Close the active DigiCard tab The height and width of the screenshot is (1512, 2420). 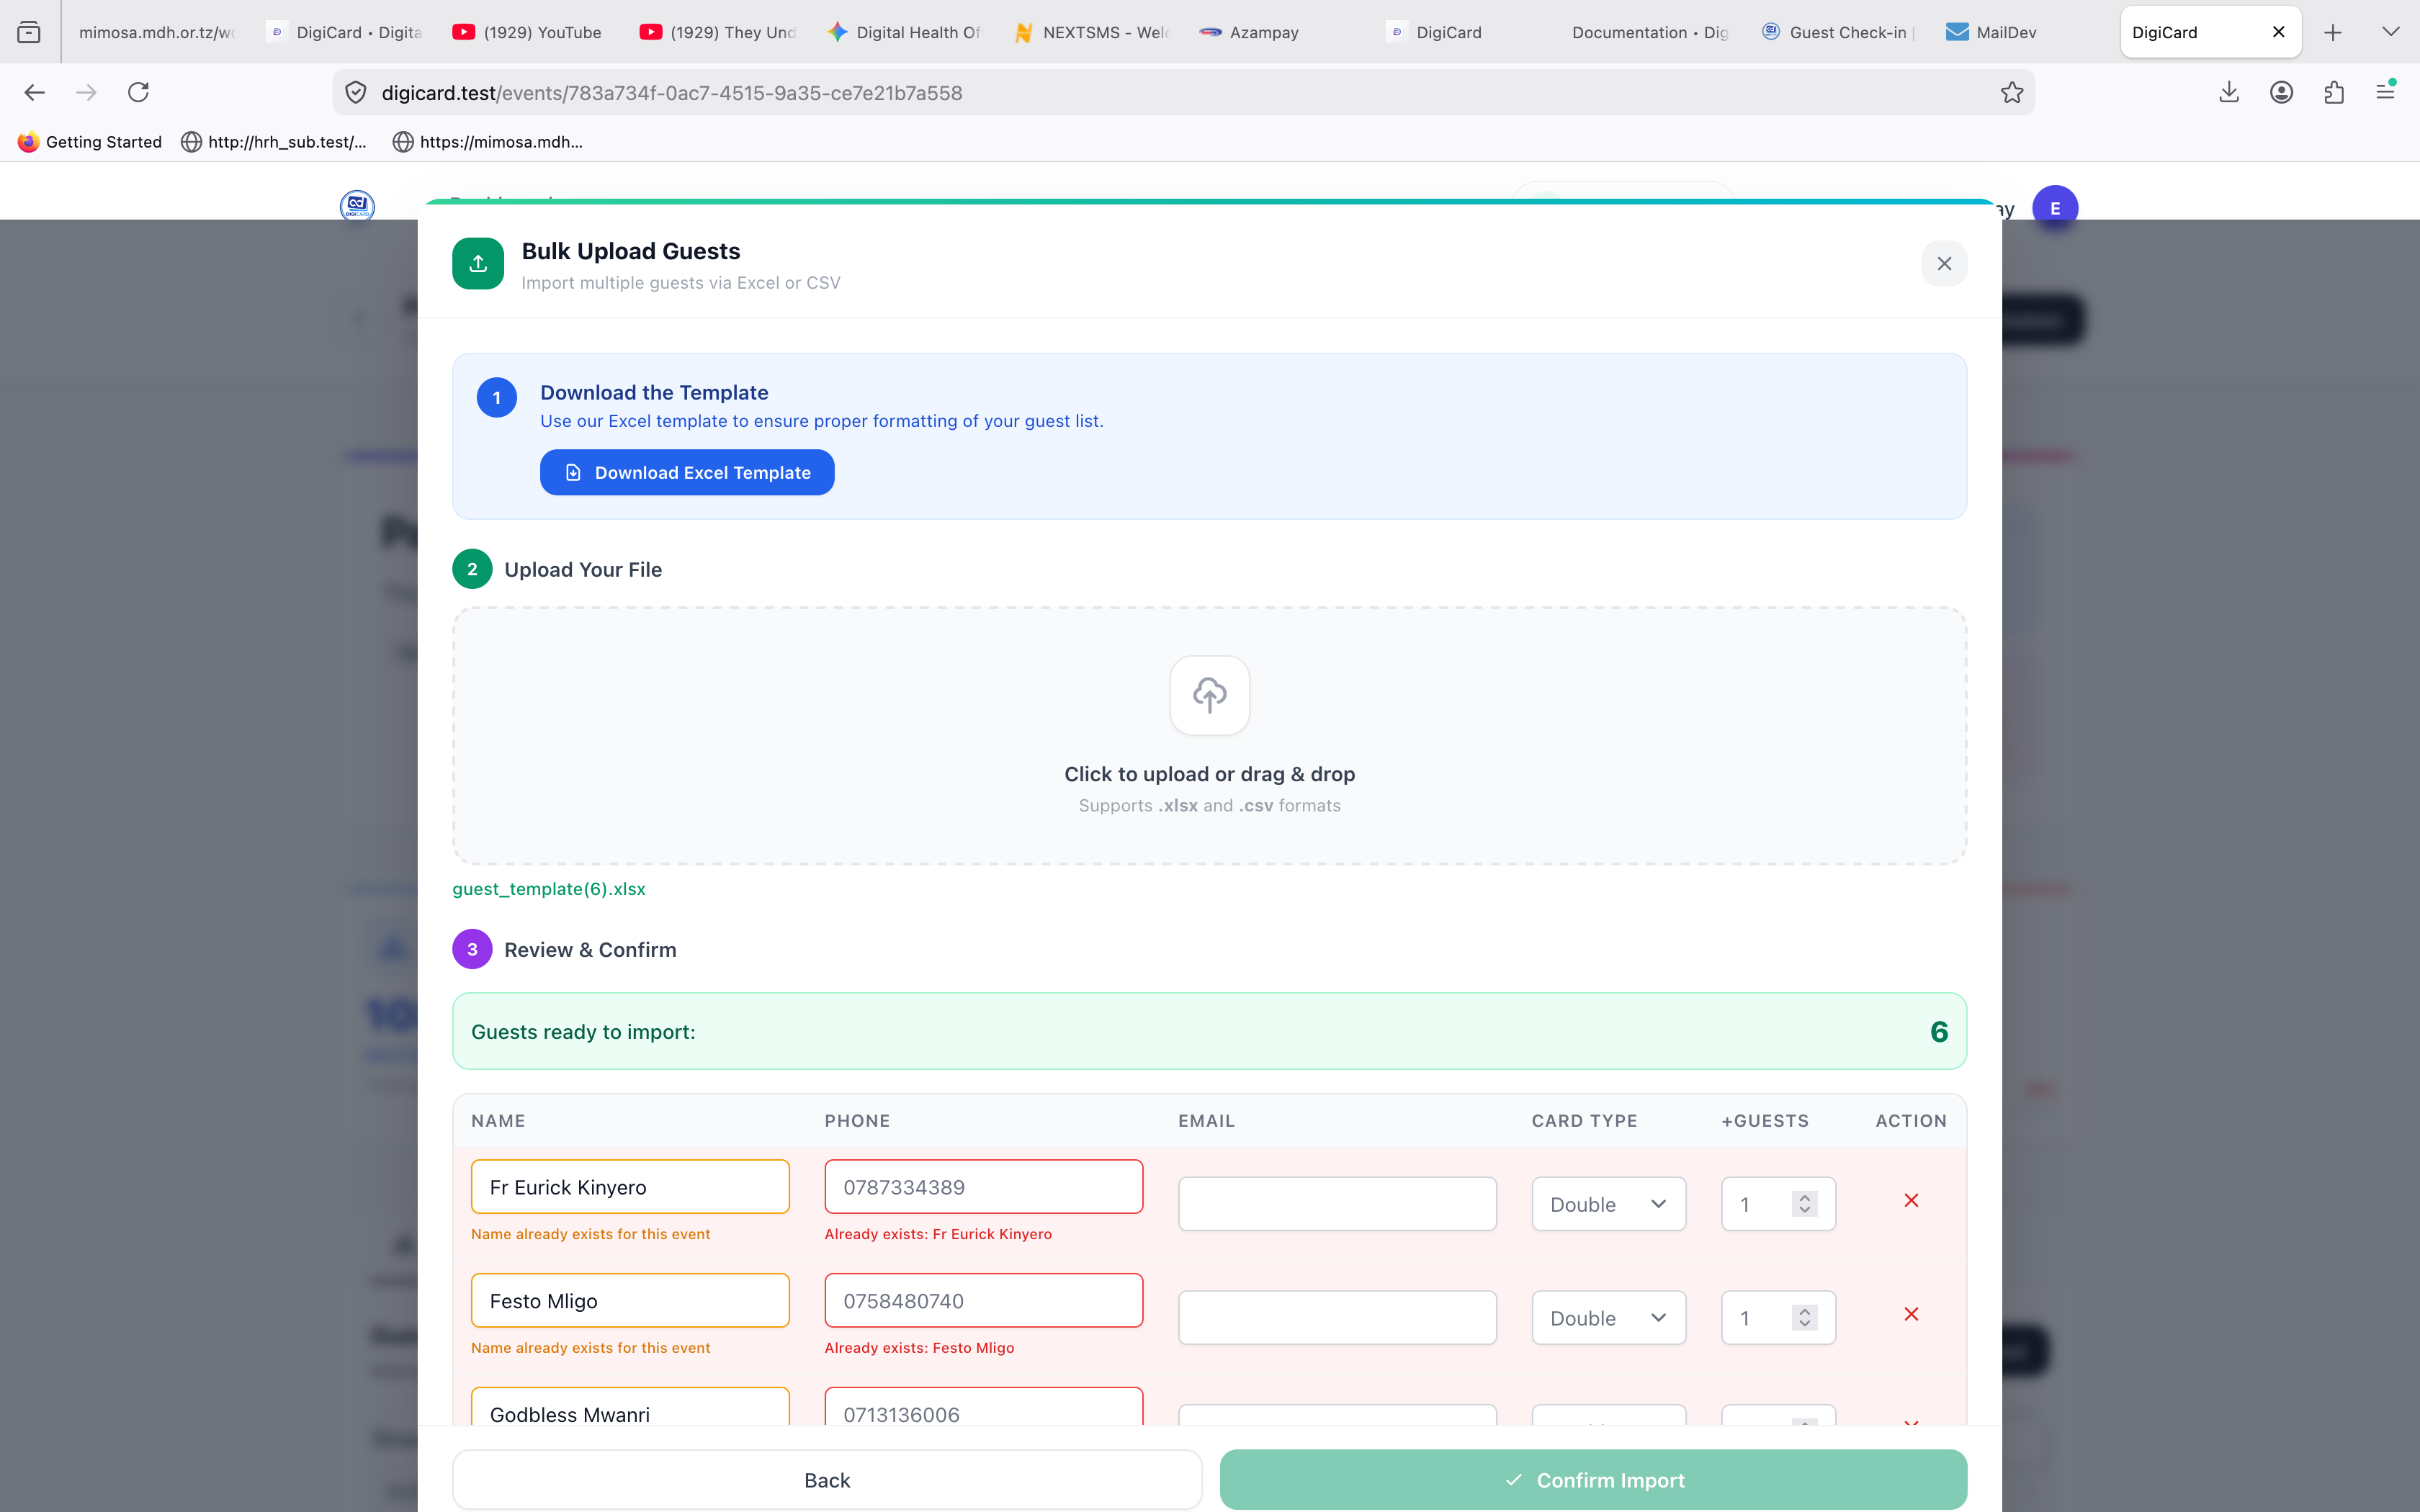(2279, 32)
